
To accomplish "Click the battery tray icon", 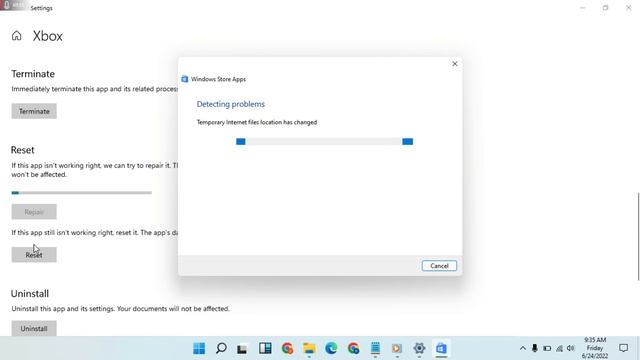I will (x=547, y=348).
